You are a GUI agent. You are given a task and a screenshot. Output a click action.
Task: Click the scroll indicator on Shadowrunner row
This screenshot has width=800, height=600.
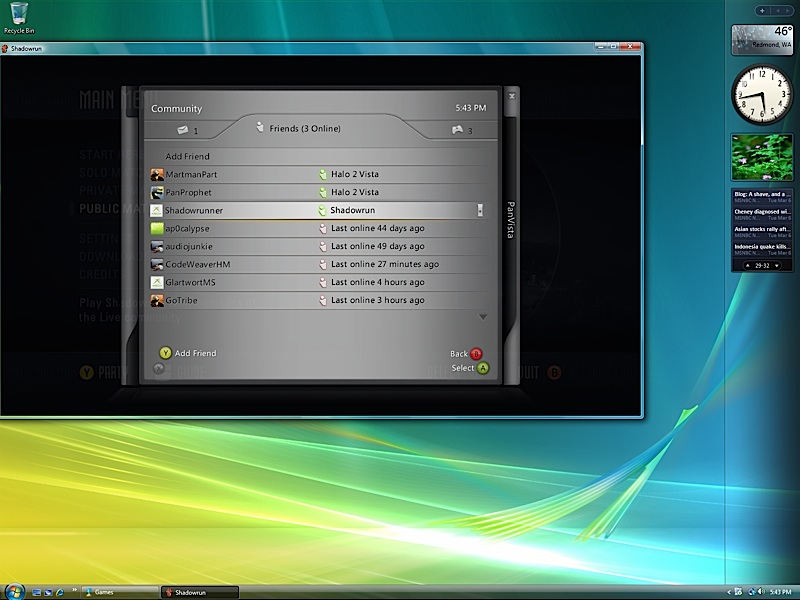click(x=480, y=211)
